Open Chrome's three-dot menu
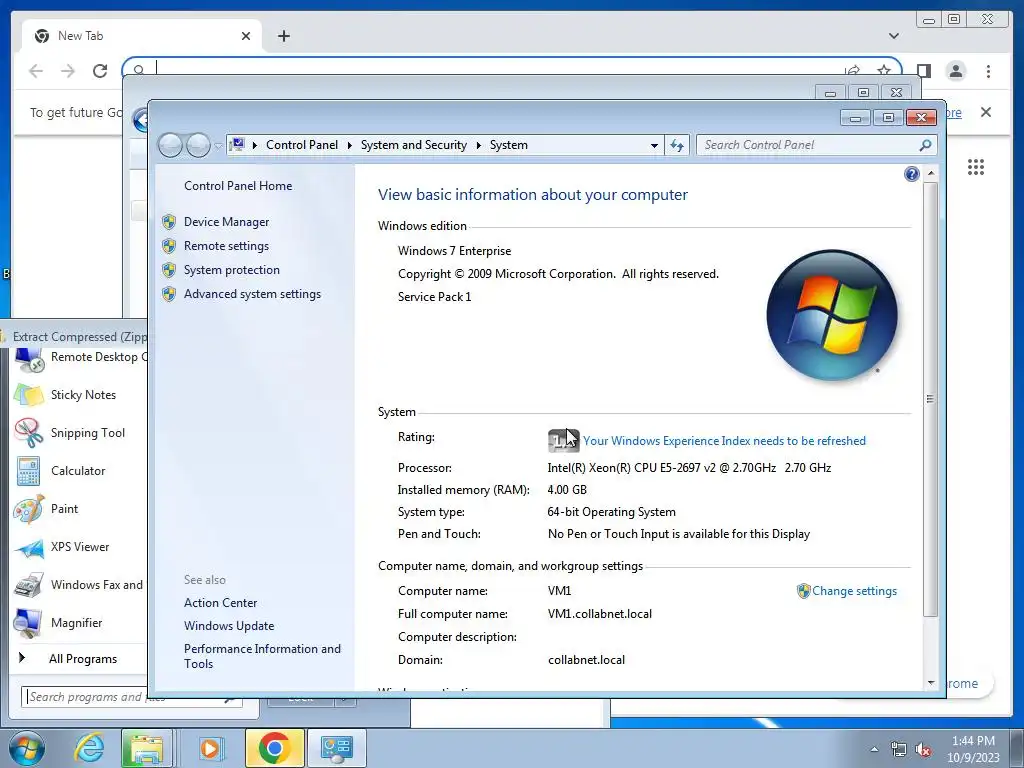The height and width of the screenshot is (768, 1024). [x=988, y=71]
